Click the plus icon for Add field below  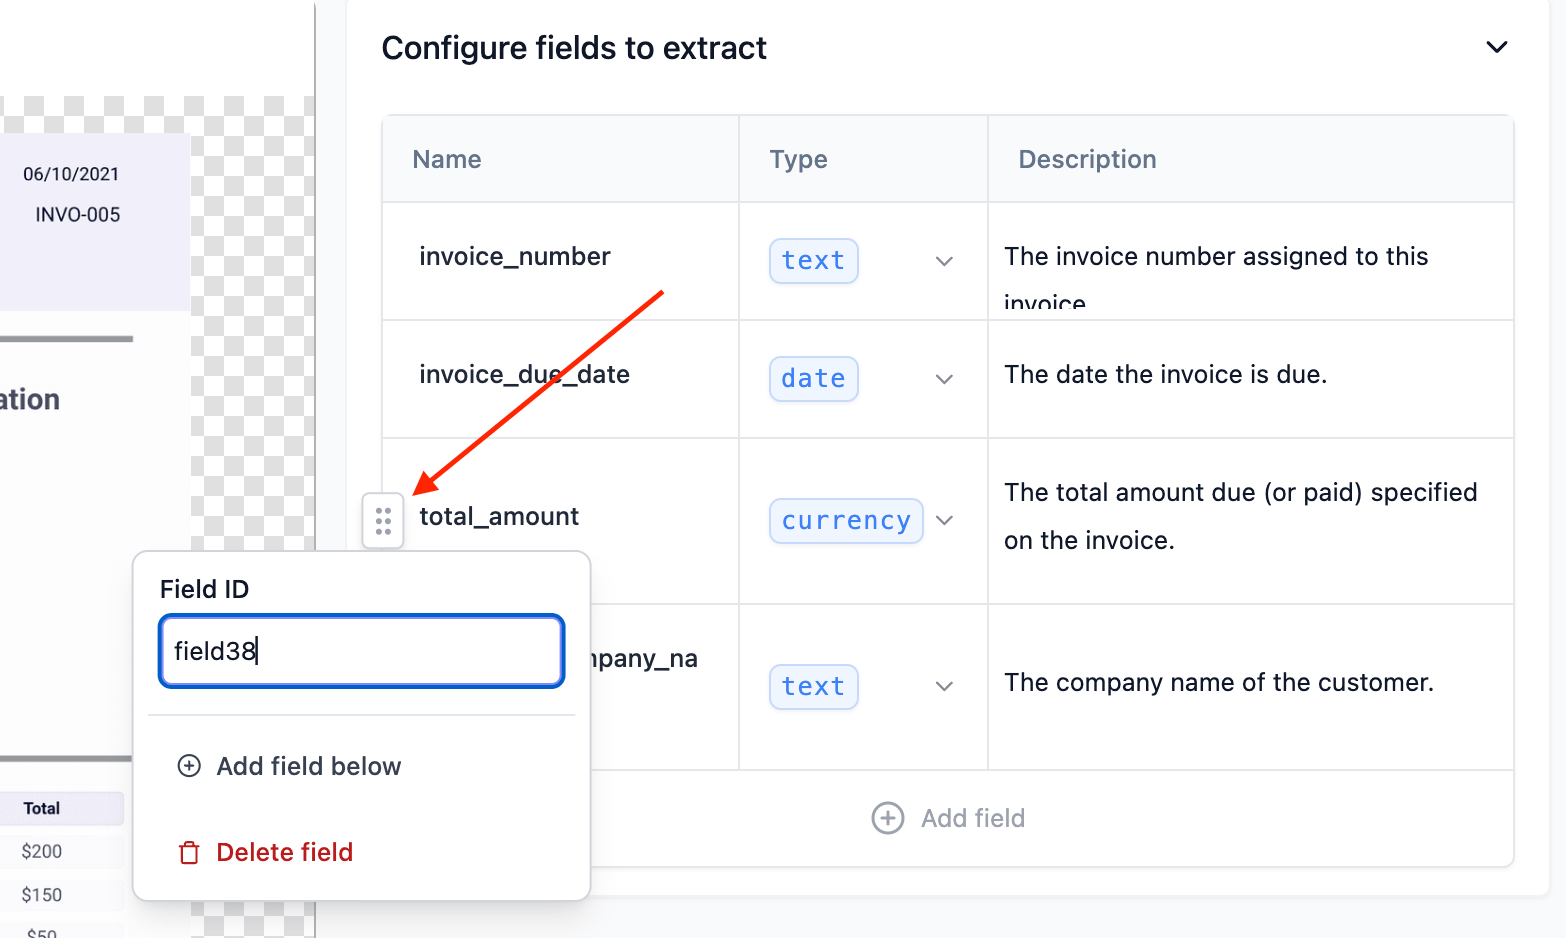(189, 766)
